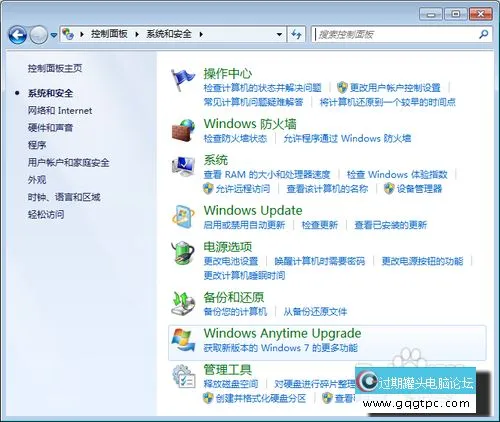Click 查看该计算机的名称
This screenshot has height=422, width=500.
coord(327,189)
